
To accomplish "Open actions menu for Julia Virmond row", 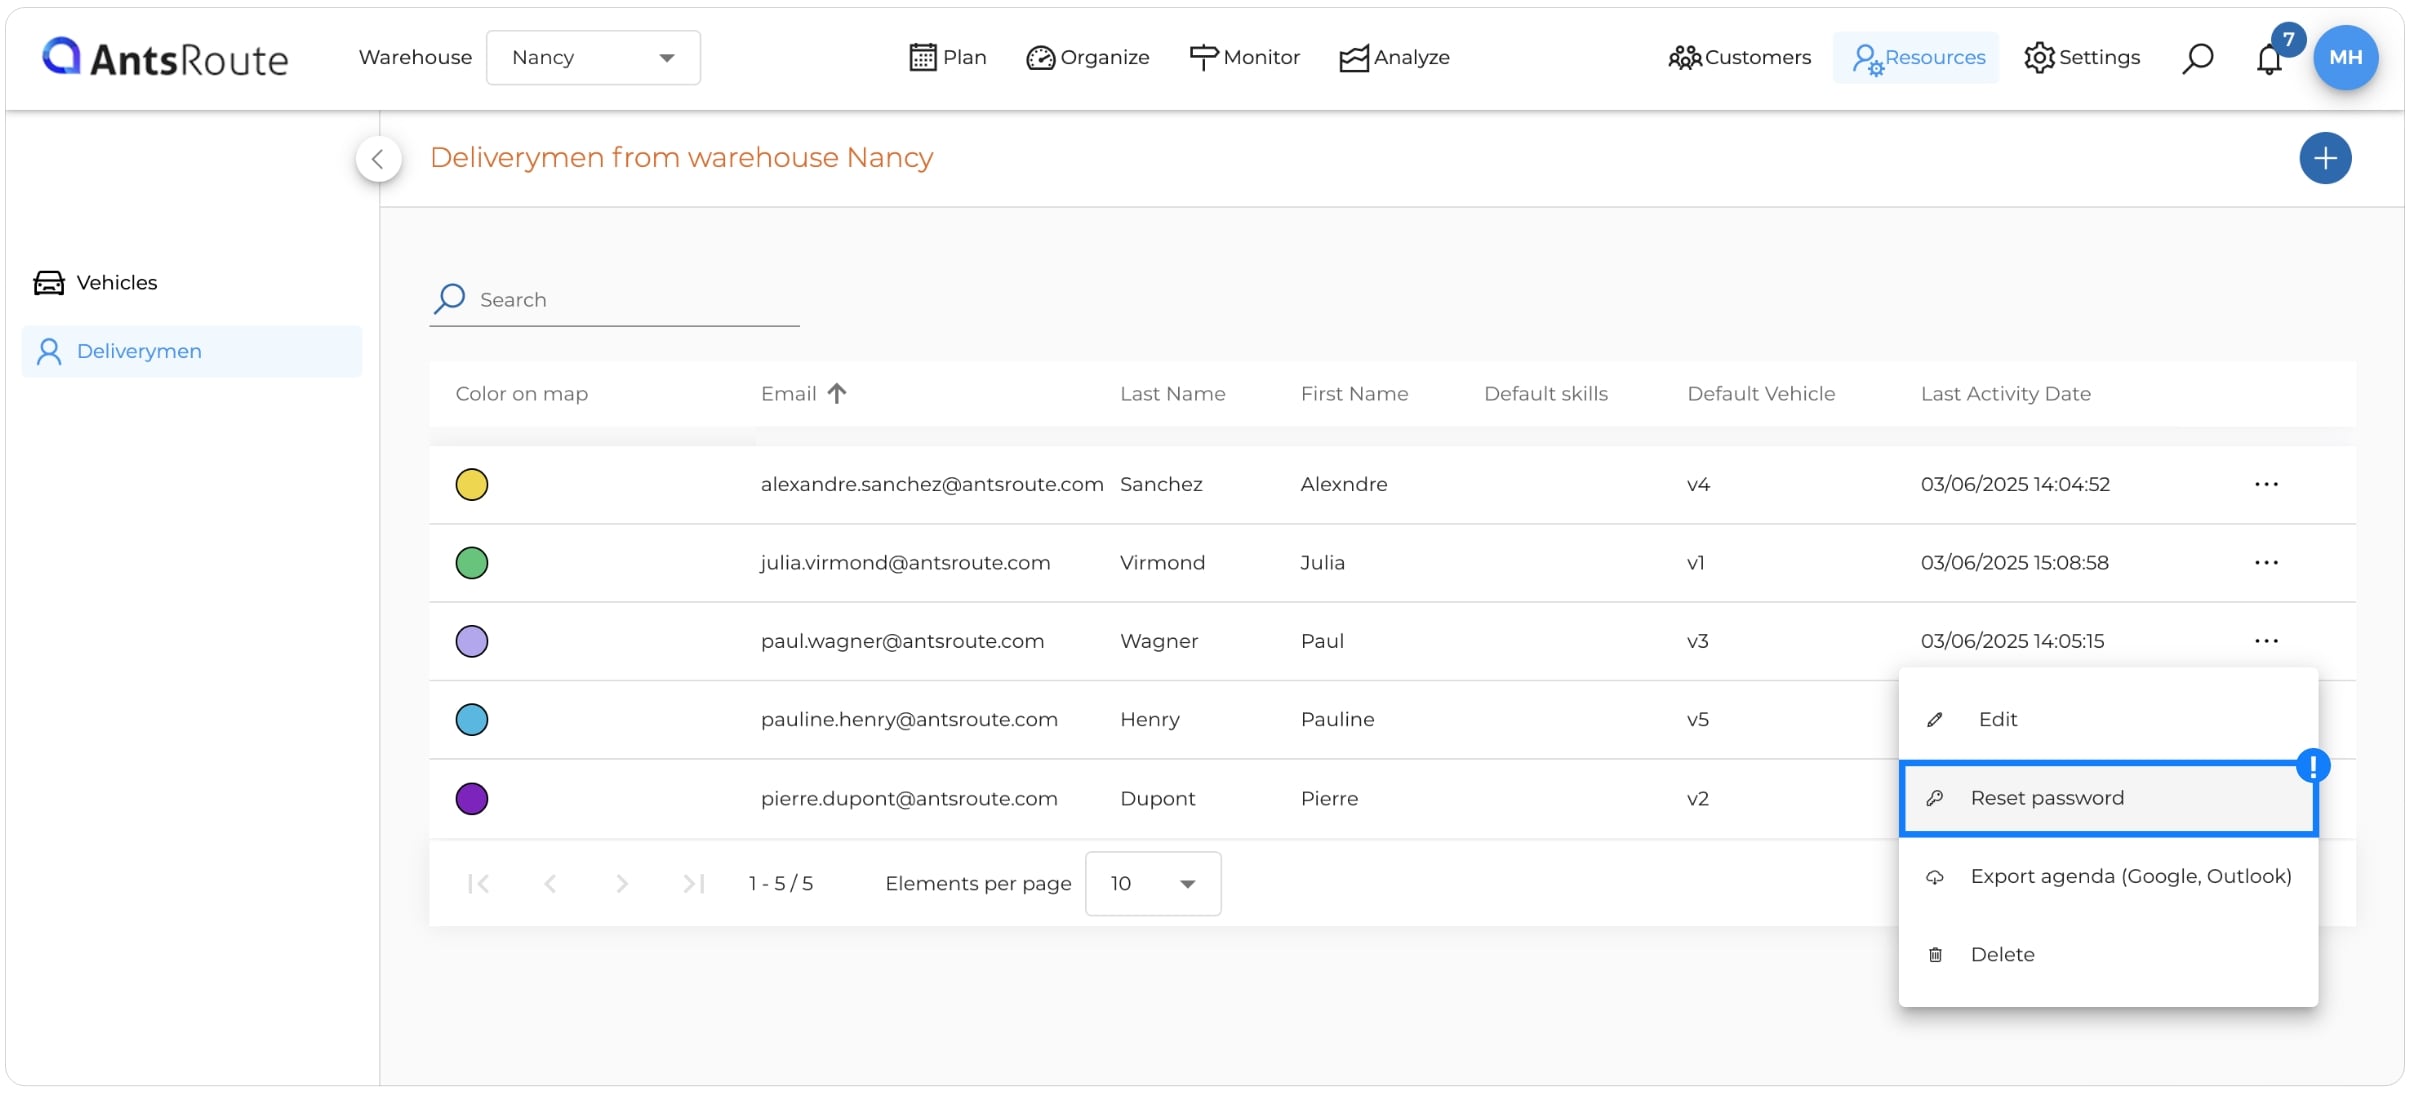I will click(x=2266, y=563).
